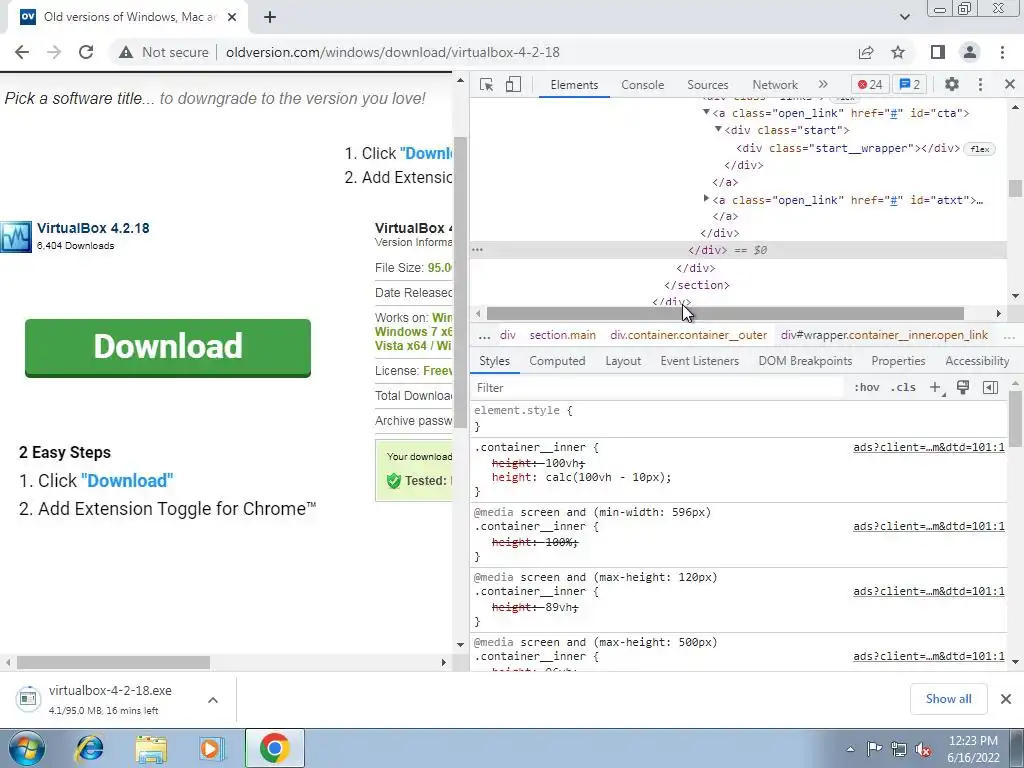Collapse the div class start node
1024x768 pixels.
(x=718, y=129)
